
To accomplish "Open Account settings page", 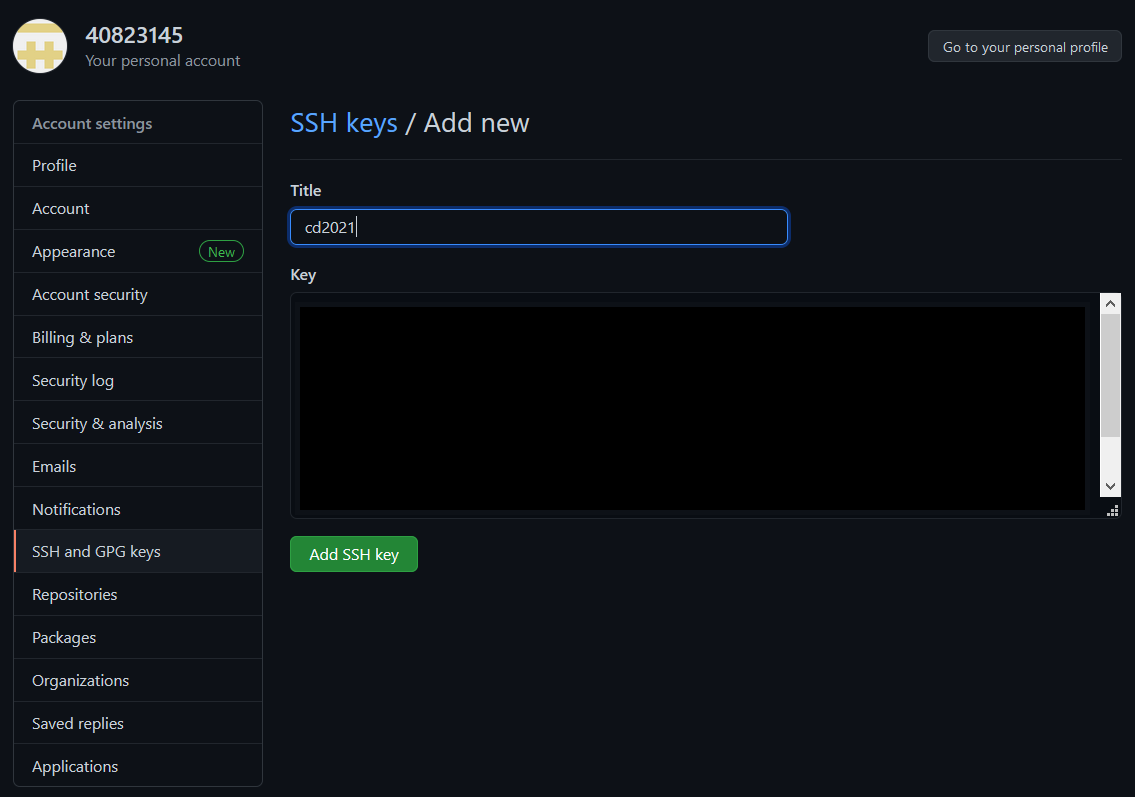I will [x=138, y=208].
